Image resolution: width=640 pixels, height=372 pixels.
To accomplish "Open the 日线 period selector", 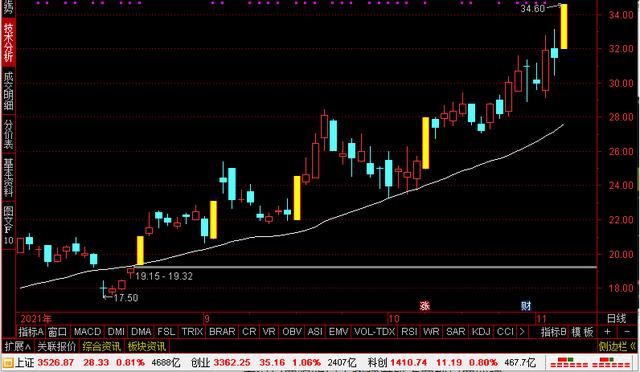I will [616, 318].
